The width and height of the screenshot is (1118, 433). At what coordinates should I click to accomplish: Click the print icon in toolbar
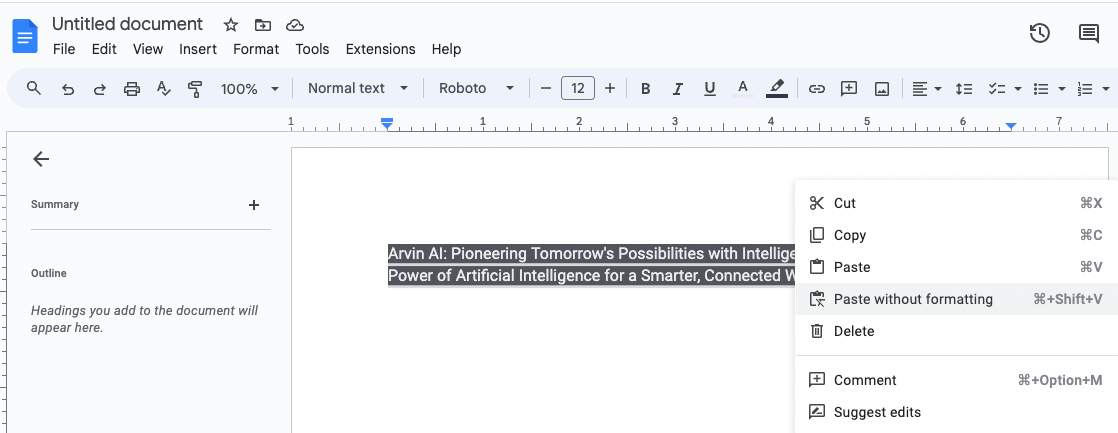click(x=132, y=89)
